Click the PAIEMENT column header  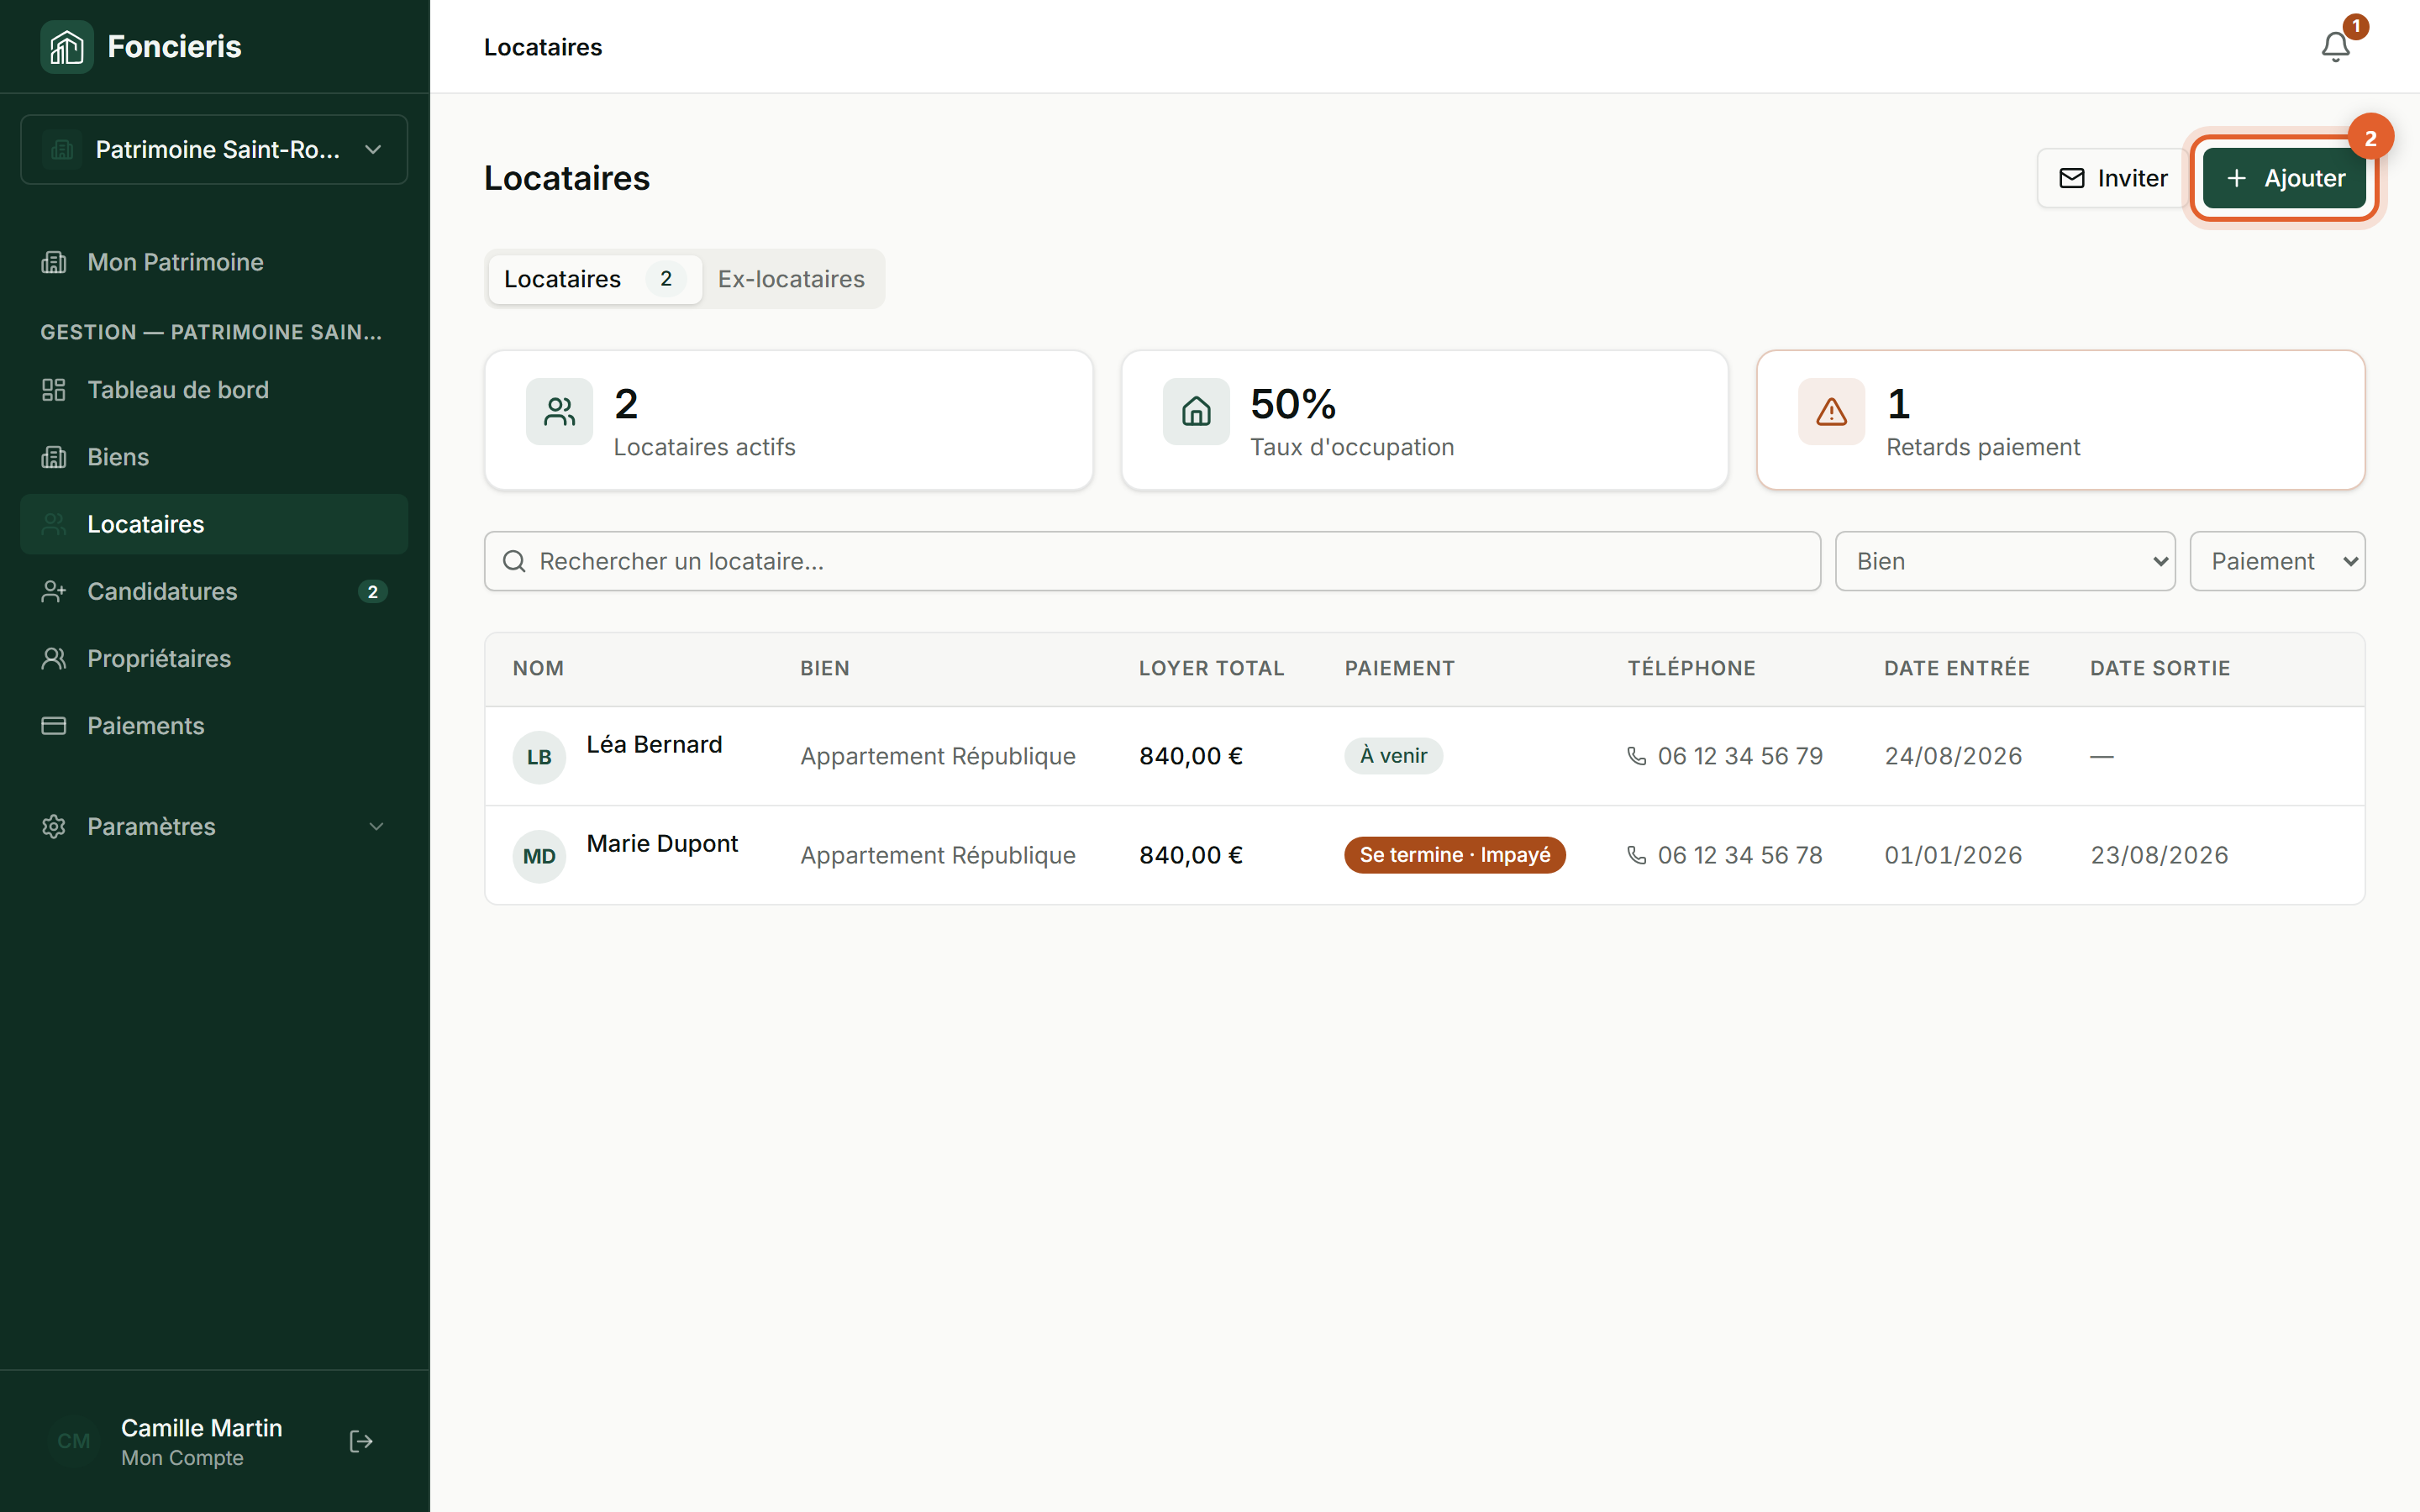pos(1399,668)
